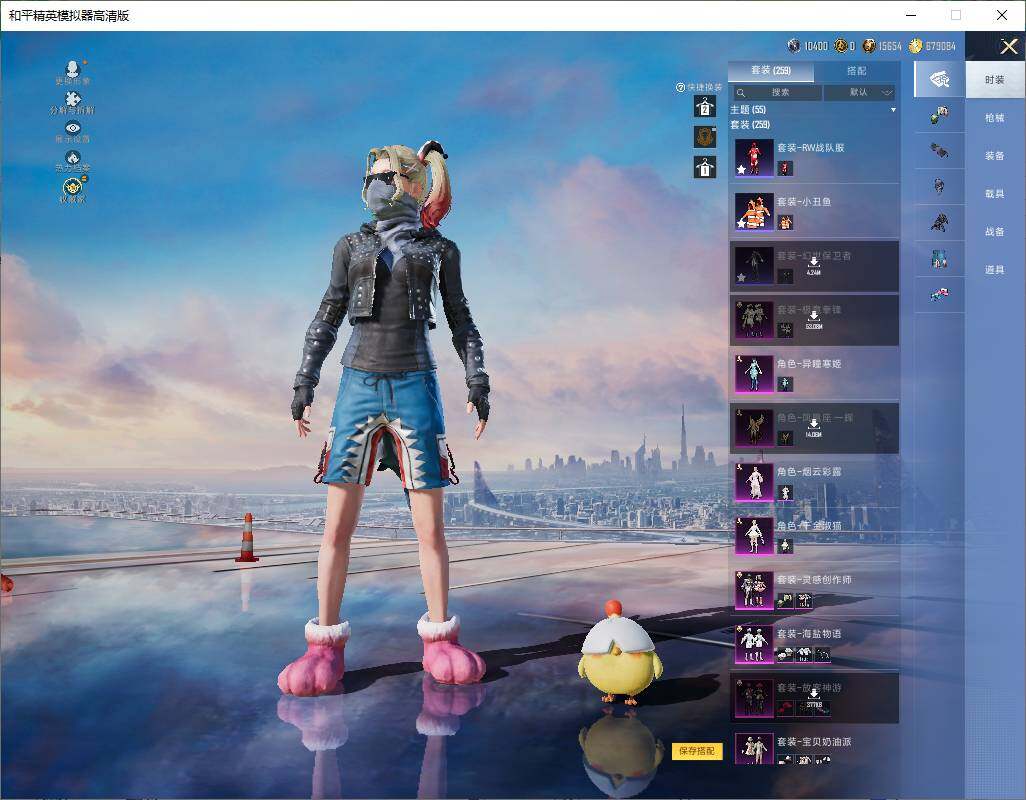Select the 套装-RW战队服 thumbnail
The height and width of the screenshot is (800, 1026).
pos(754,158)
